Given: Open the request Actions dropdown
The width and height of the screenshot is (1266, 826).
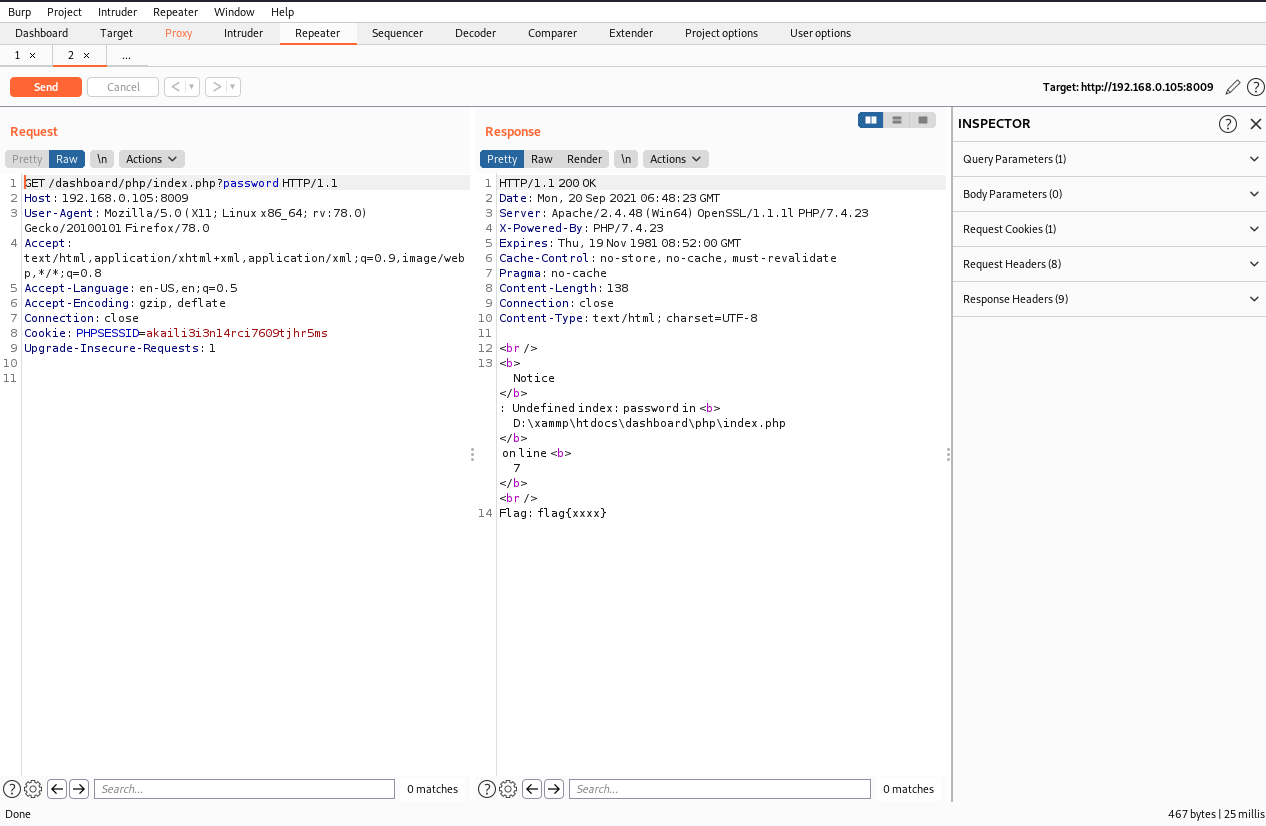Looking at the screenshot, I should point(151,159).
